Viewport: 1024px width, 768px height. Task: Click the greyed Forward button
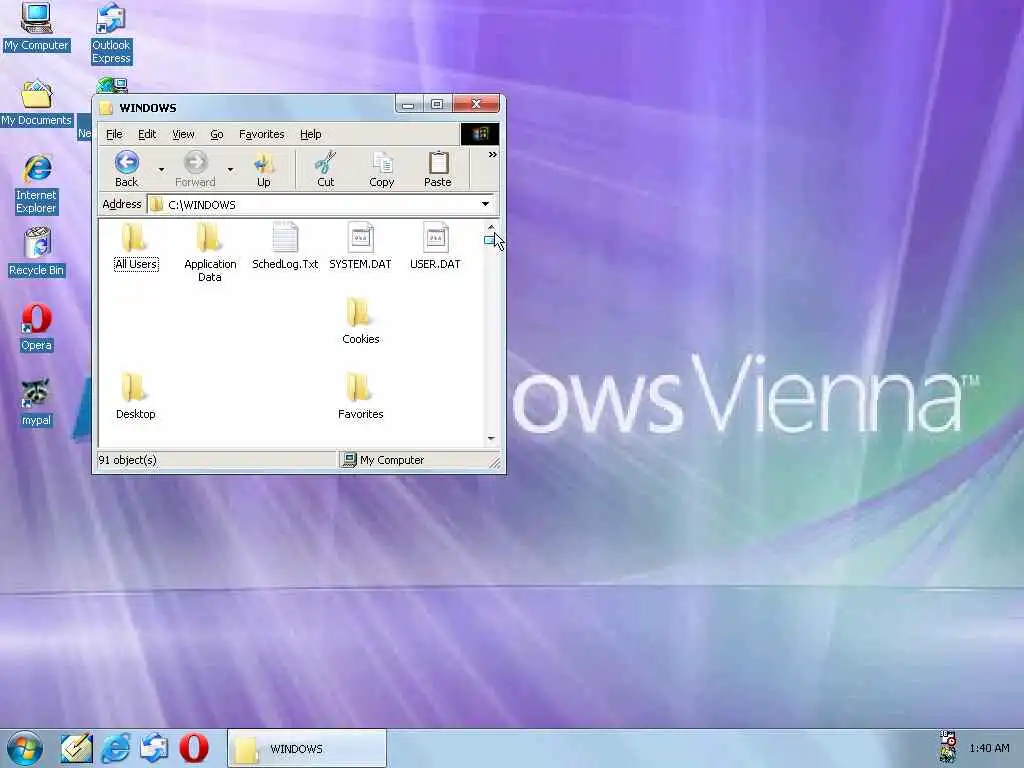(195, 169)
